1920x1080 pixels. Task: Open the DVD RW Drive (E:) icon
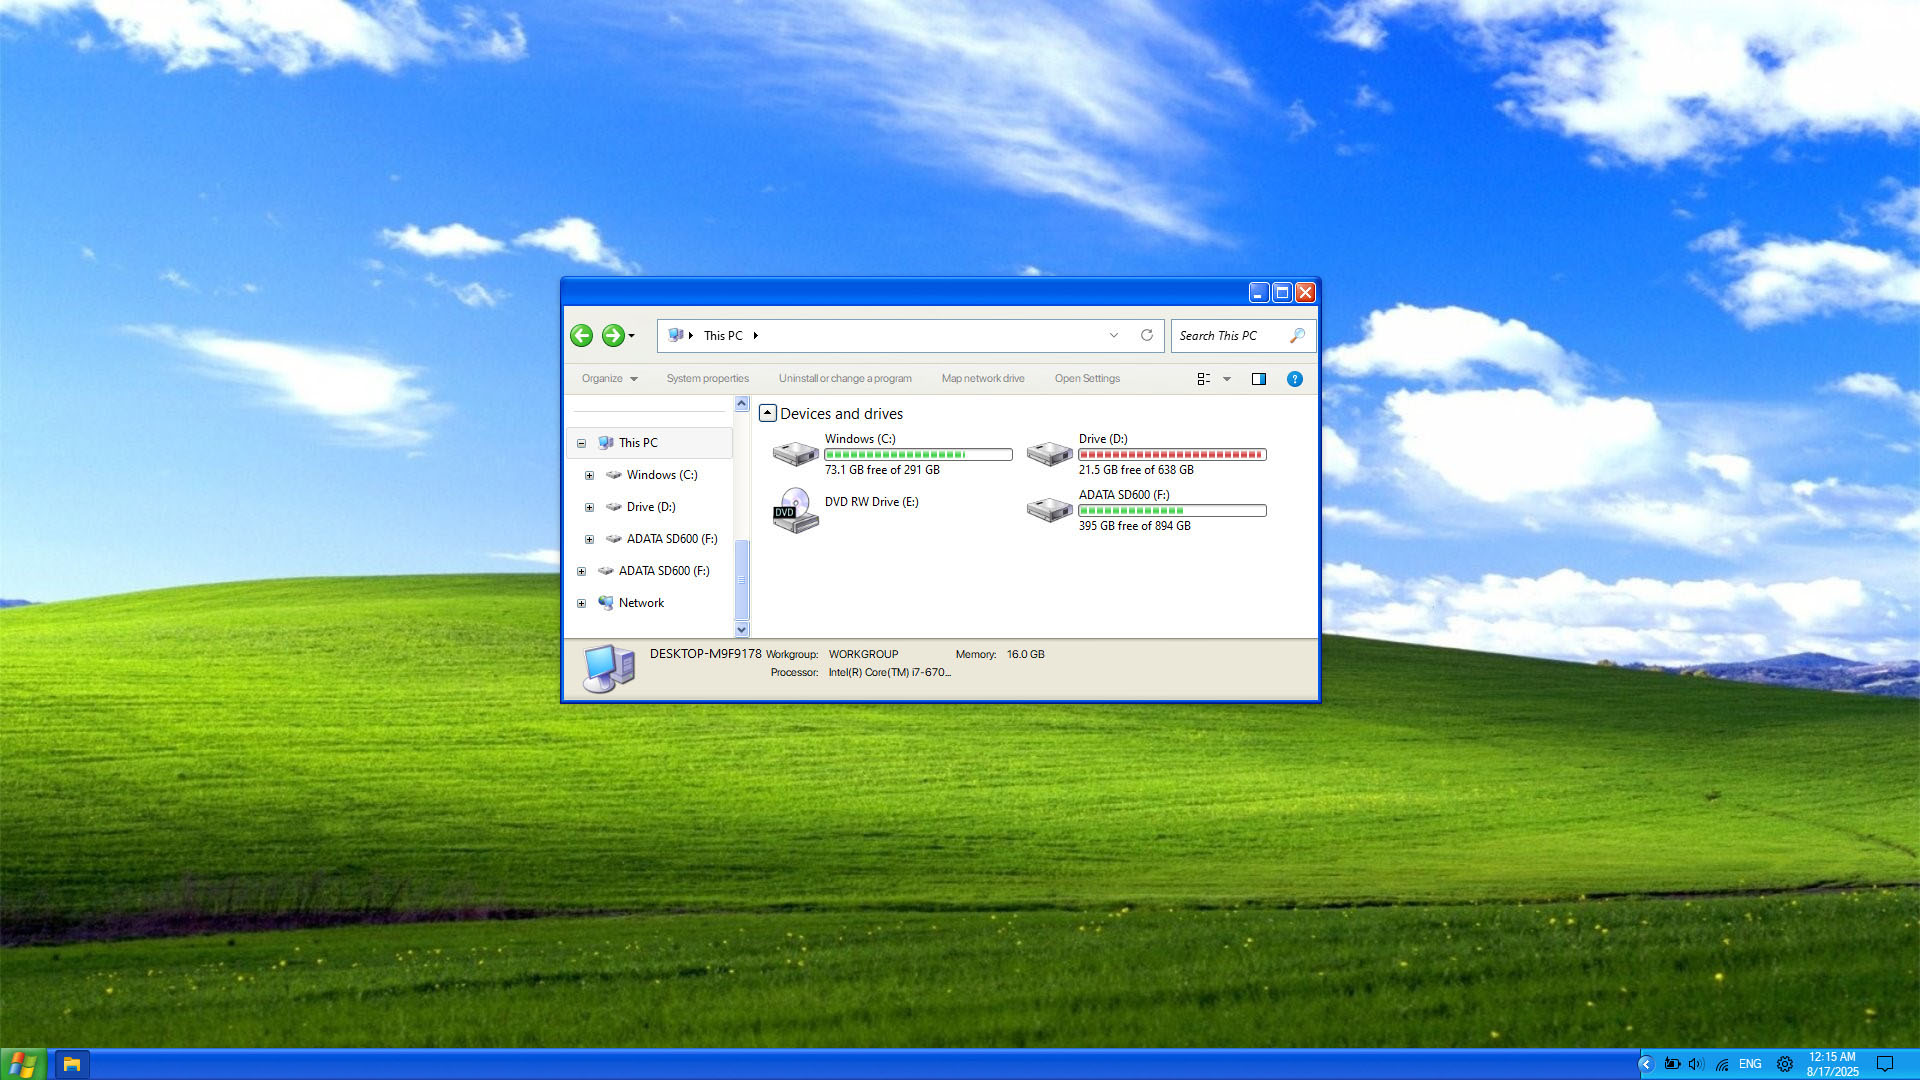[795, 510]
